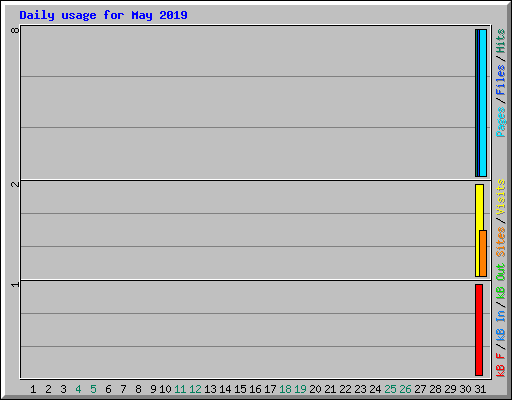Click the red "kB F" legend label
Screen dimensions: 512x400
pyautogui.click(x=500, y=365)
